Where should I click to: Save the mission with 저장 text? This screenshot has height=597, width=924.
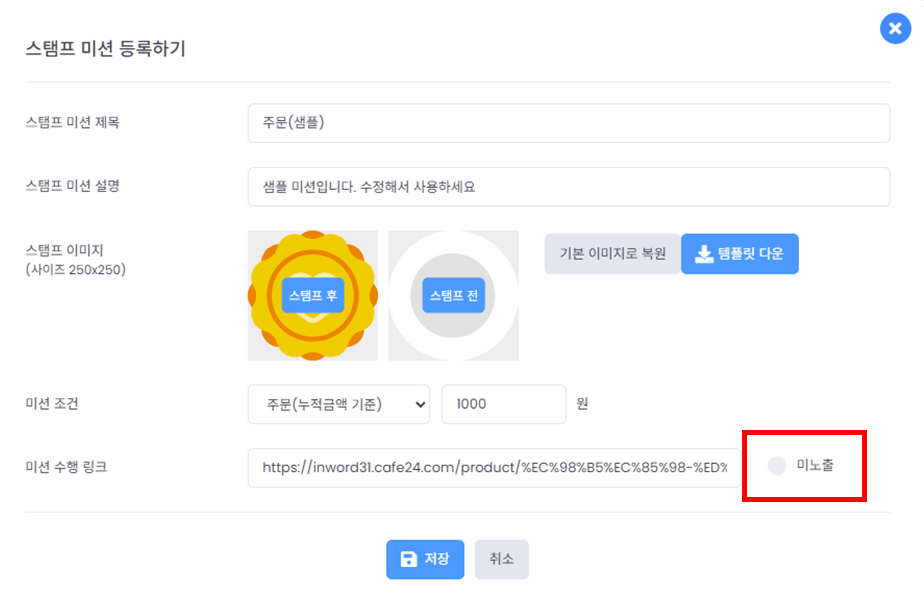[x=437, y=559]
